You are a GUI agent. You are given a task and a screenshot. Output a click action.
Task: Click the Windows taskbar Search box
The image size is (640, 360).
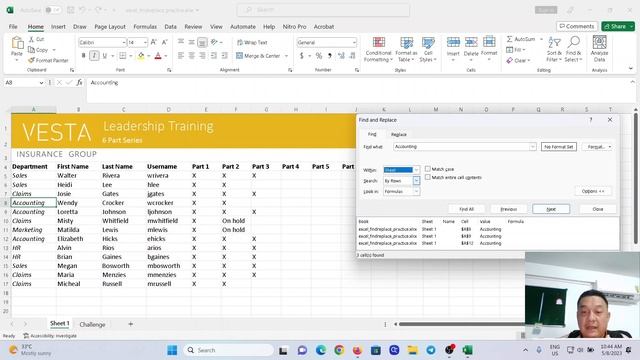coord(228,350)
